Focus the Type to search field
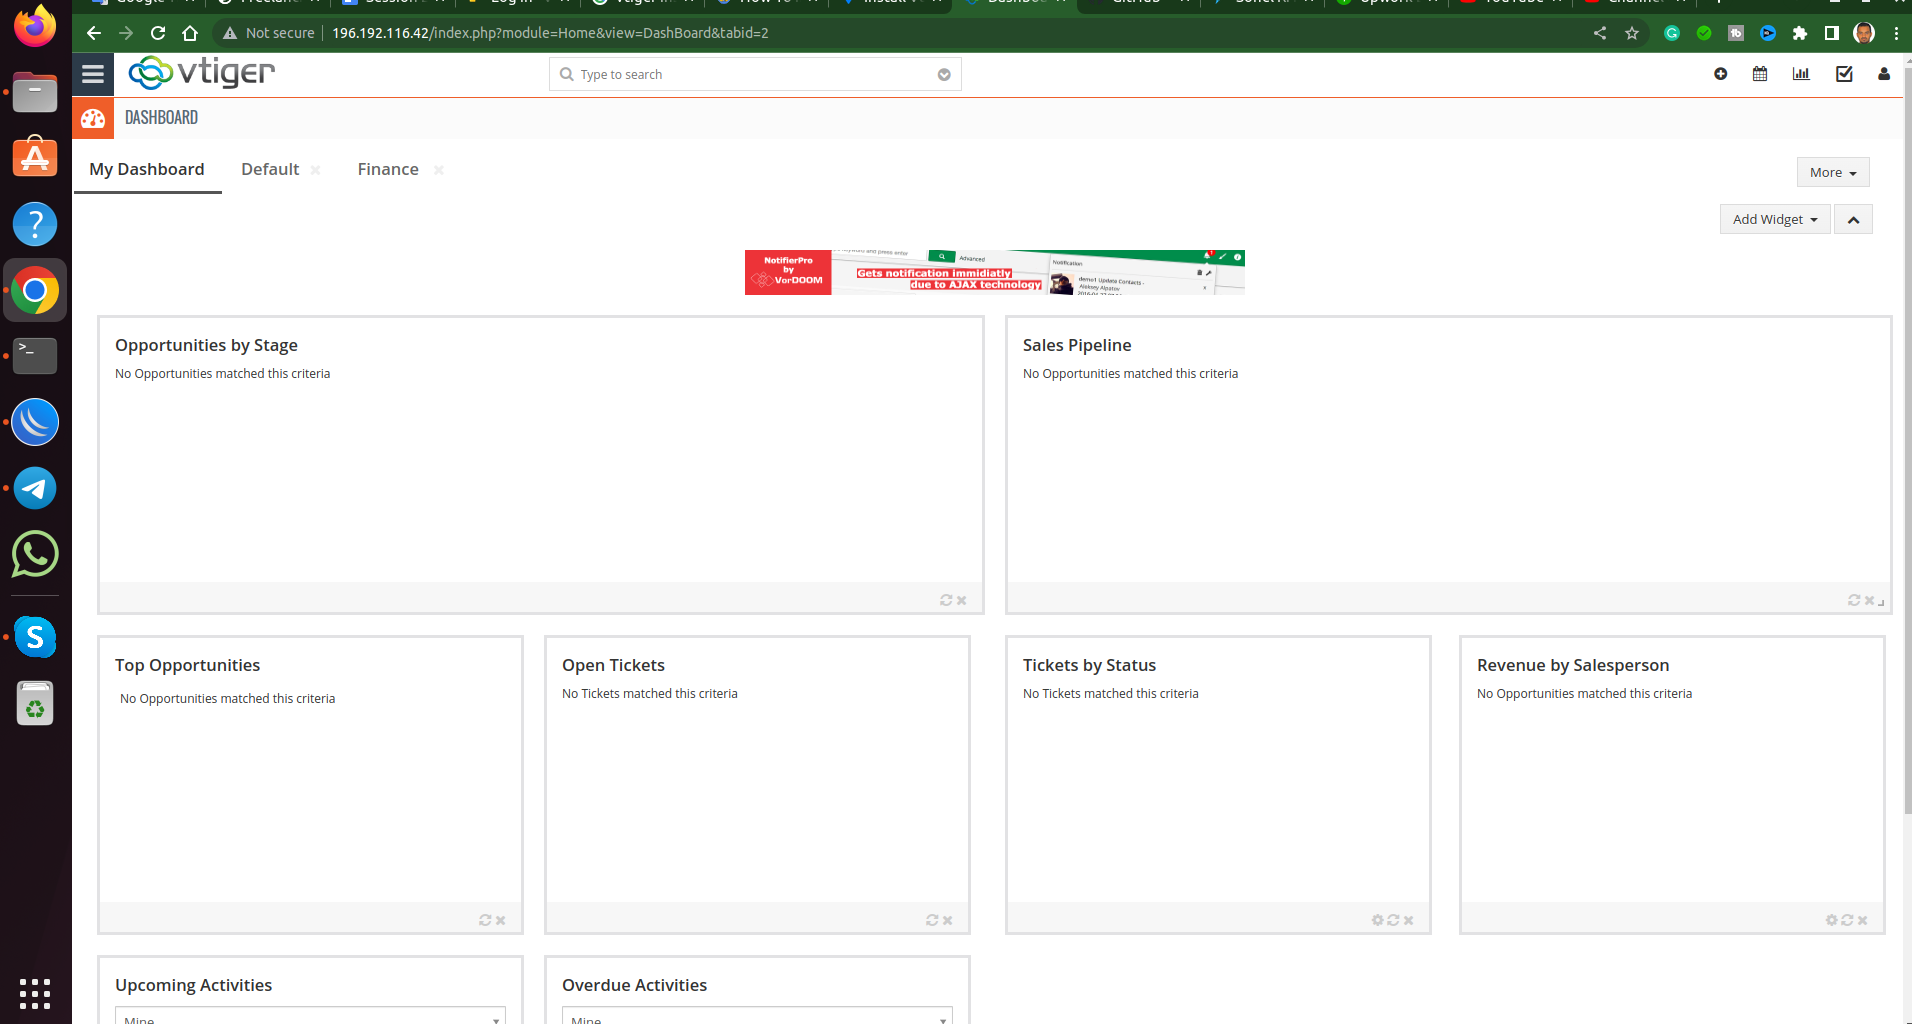This screenshot has width=1912, height=1024. (x=755, y=74)
